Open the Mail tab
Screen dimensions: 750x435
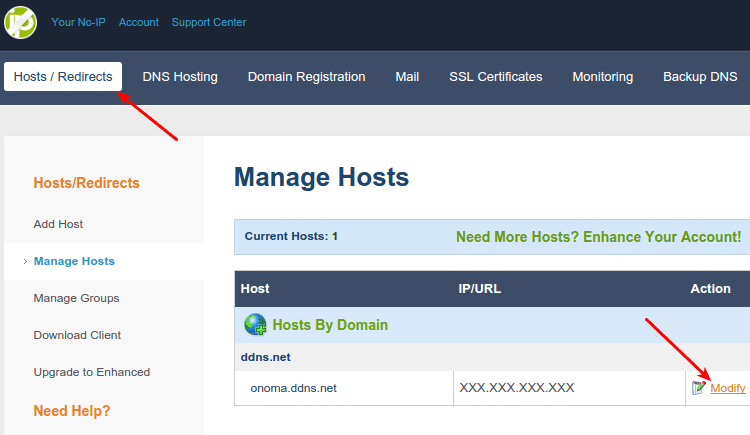407,77
